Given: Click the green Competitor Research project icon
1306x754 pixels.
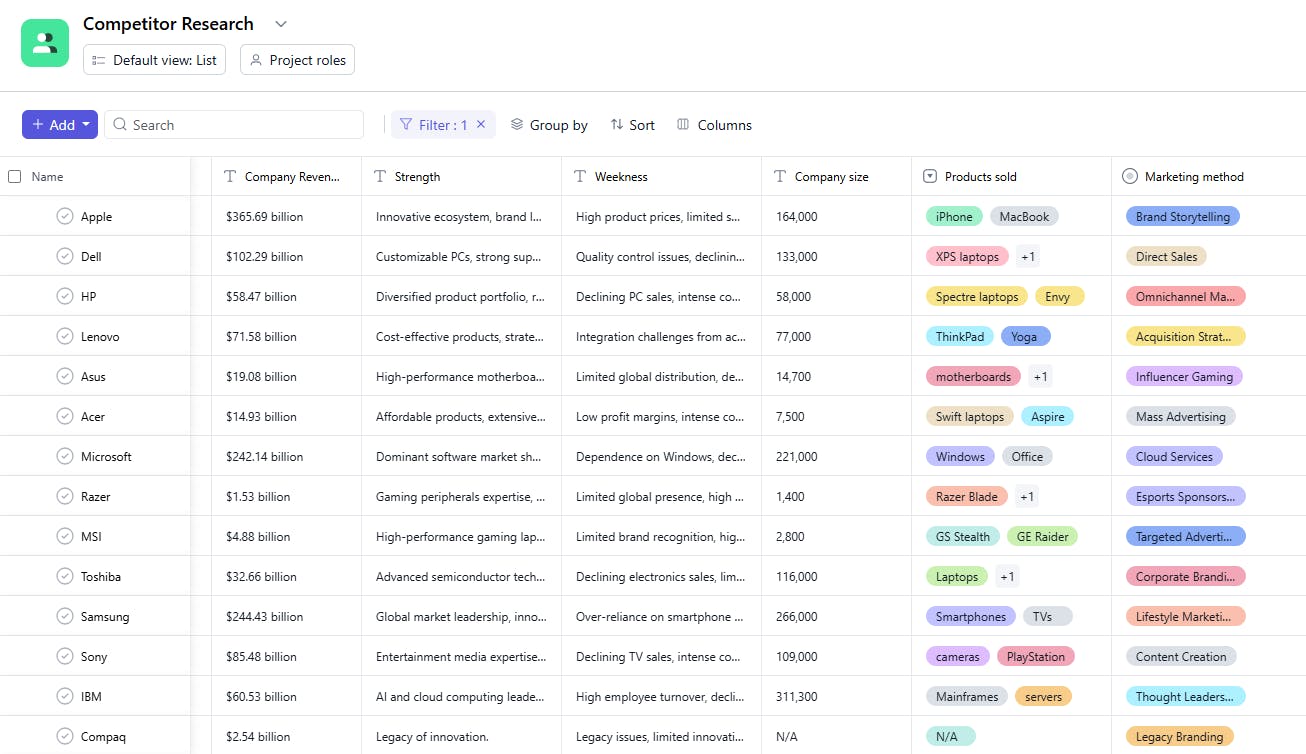Looking at the screenshot, I should (x=45, y=43).
